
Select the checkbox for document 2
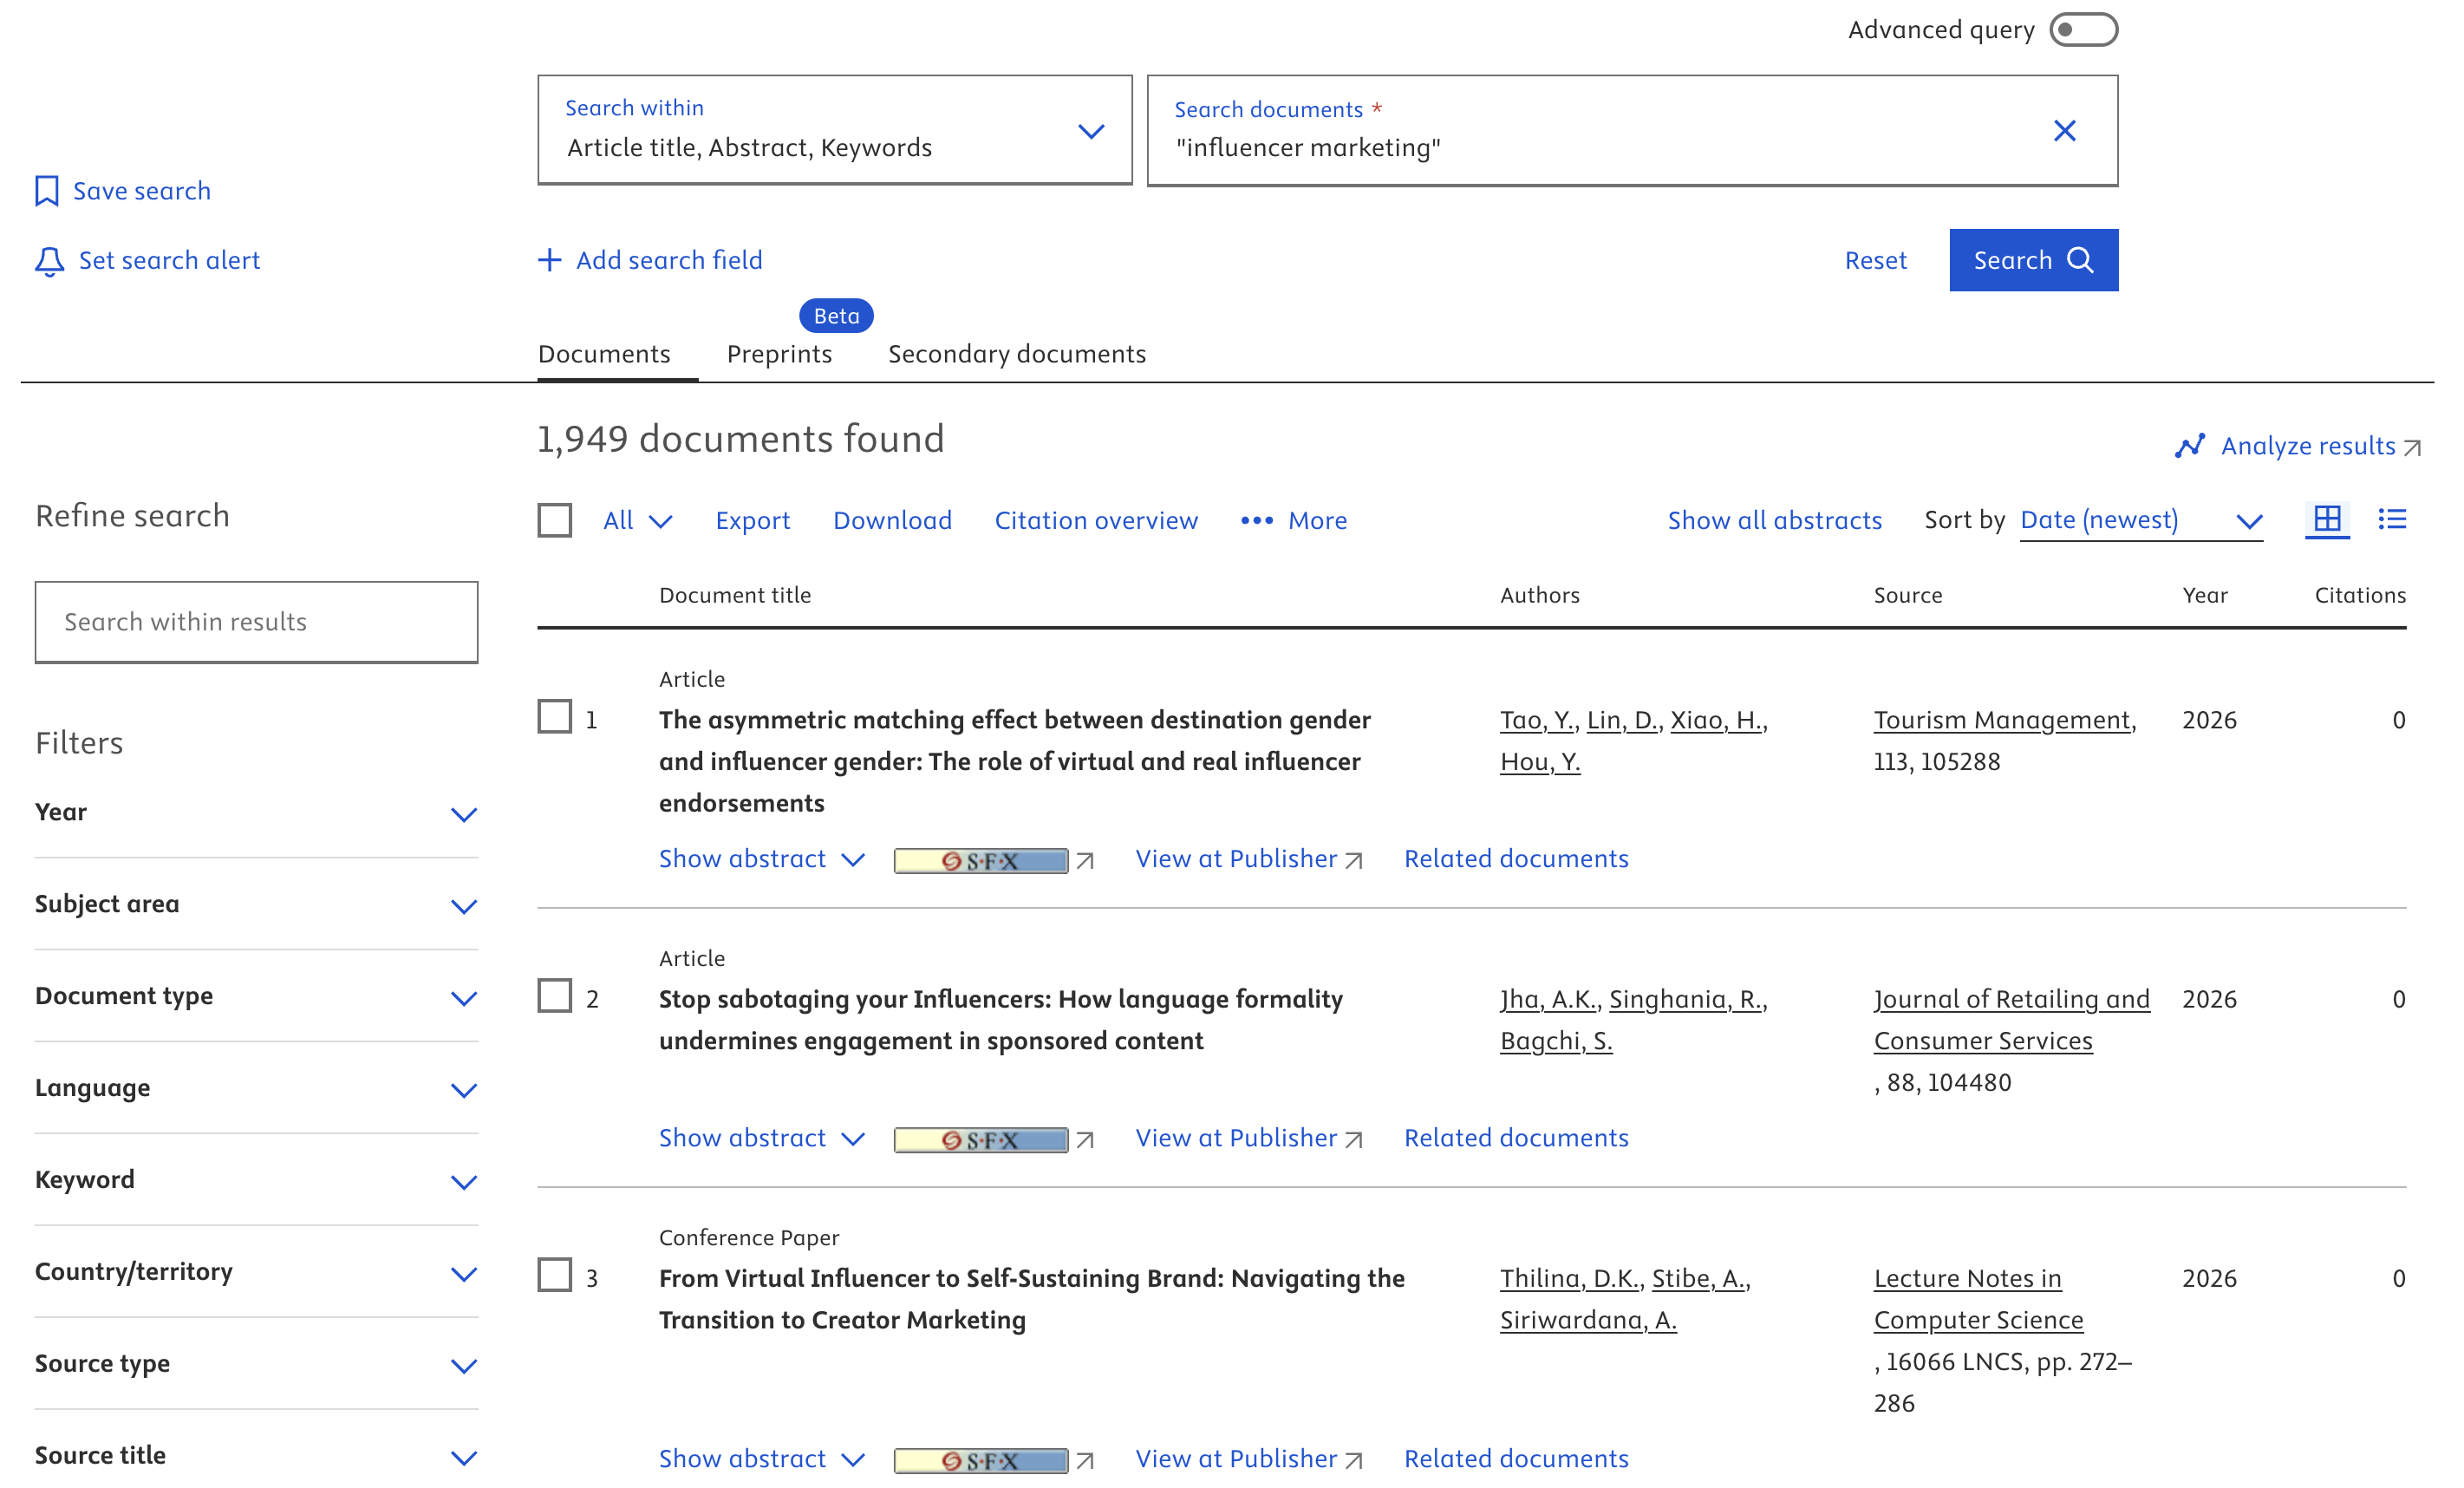554,996
